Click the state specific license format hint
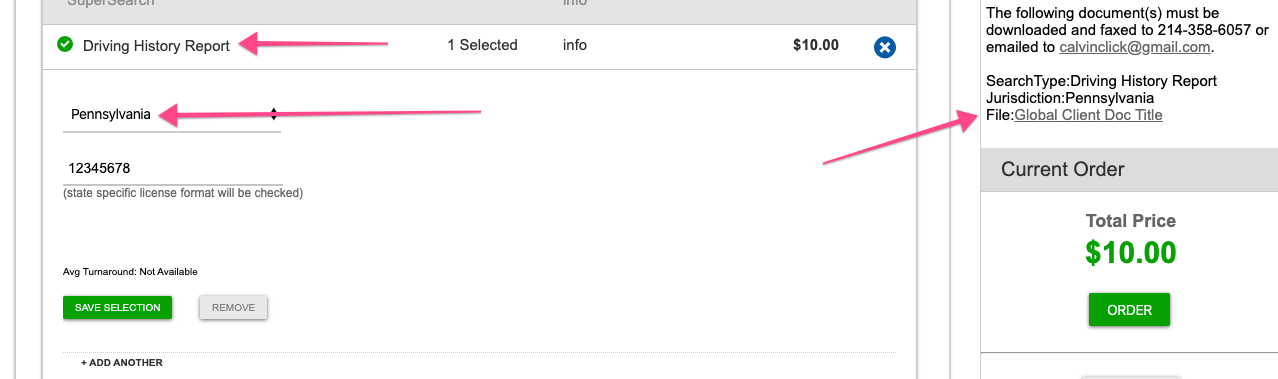Viewport: 1278px width, 379px height. coord(183,192)
